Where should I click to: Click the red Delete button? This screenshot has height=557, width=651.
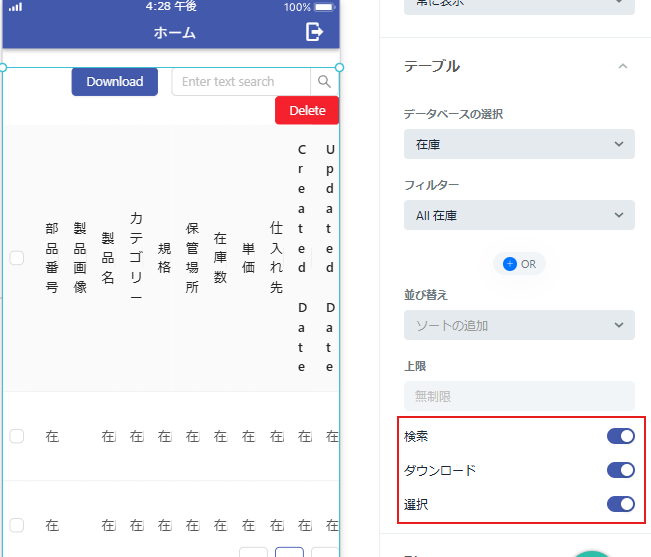[307, 110]
